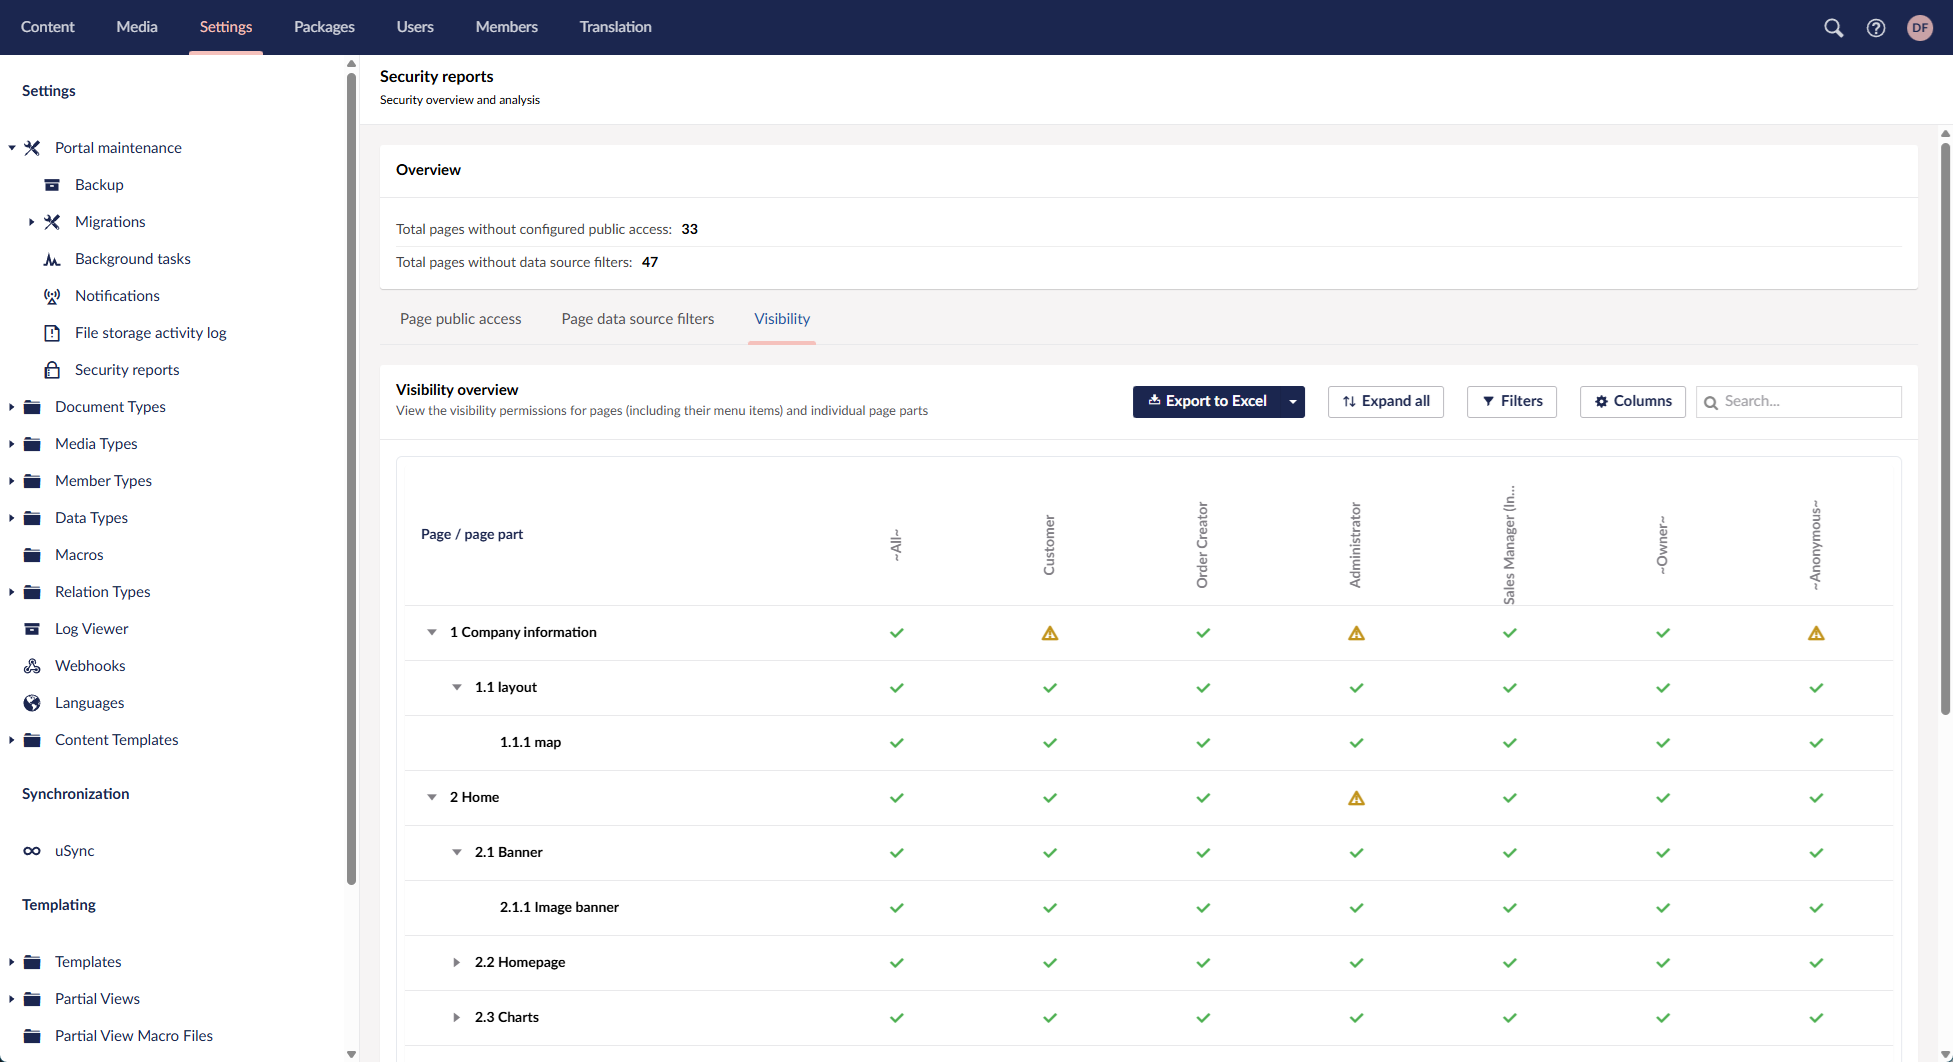Click the Languages globe icon

pos(32,703)
